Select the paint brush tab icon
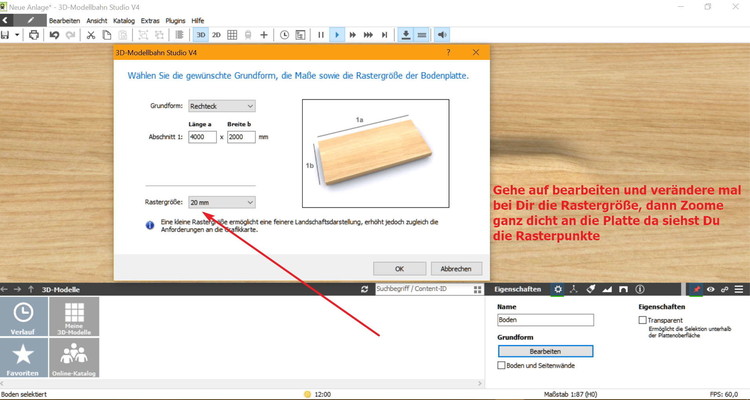The height and width of the screenshot is (400, 750). [x=591, y=289]
